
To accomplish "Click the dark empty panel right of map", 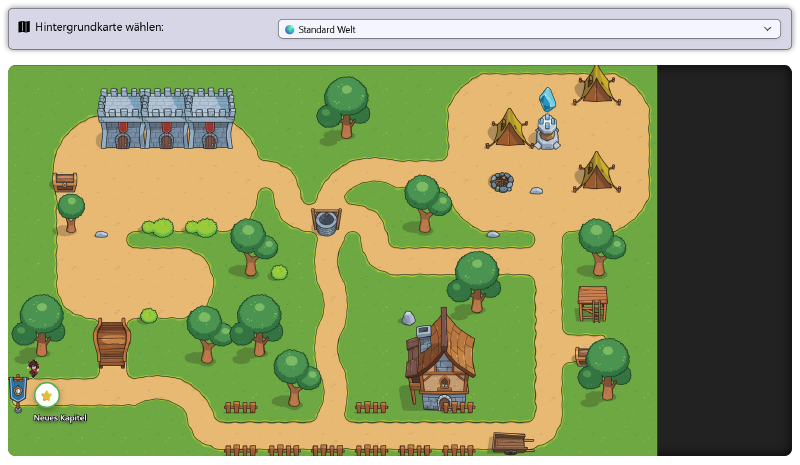I will click(724, 260).
